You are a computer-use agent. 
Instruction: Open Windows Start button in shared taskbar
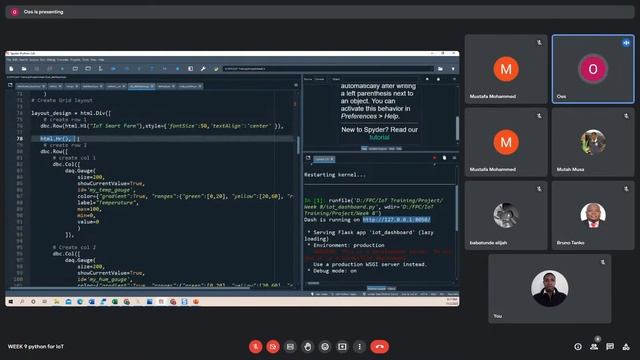point(11,302)
